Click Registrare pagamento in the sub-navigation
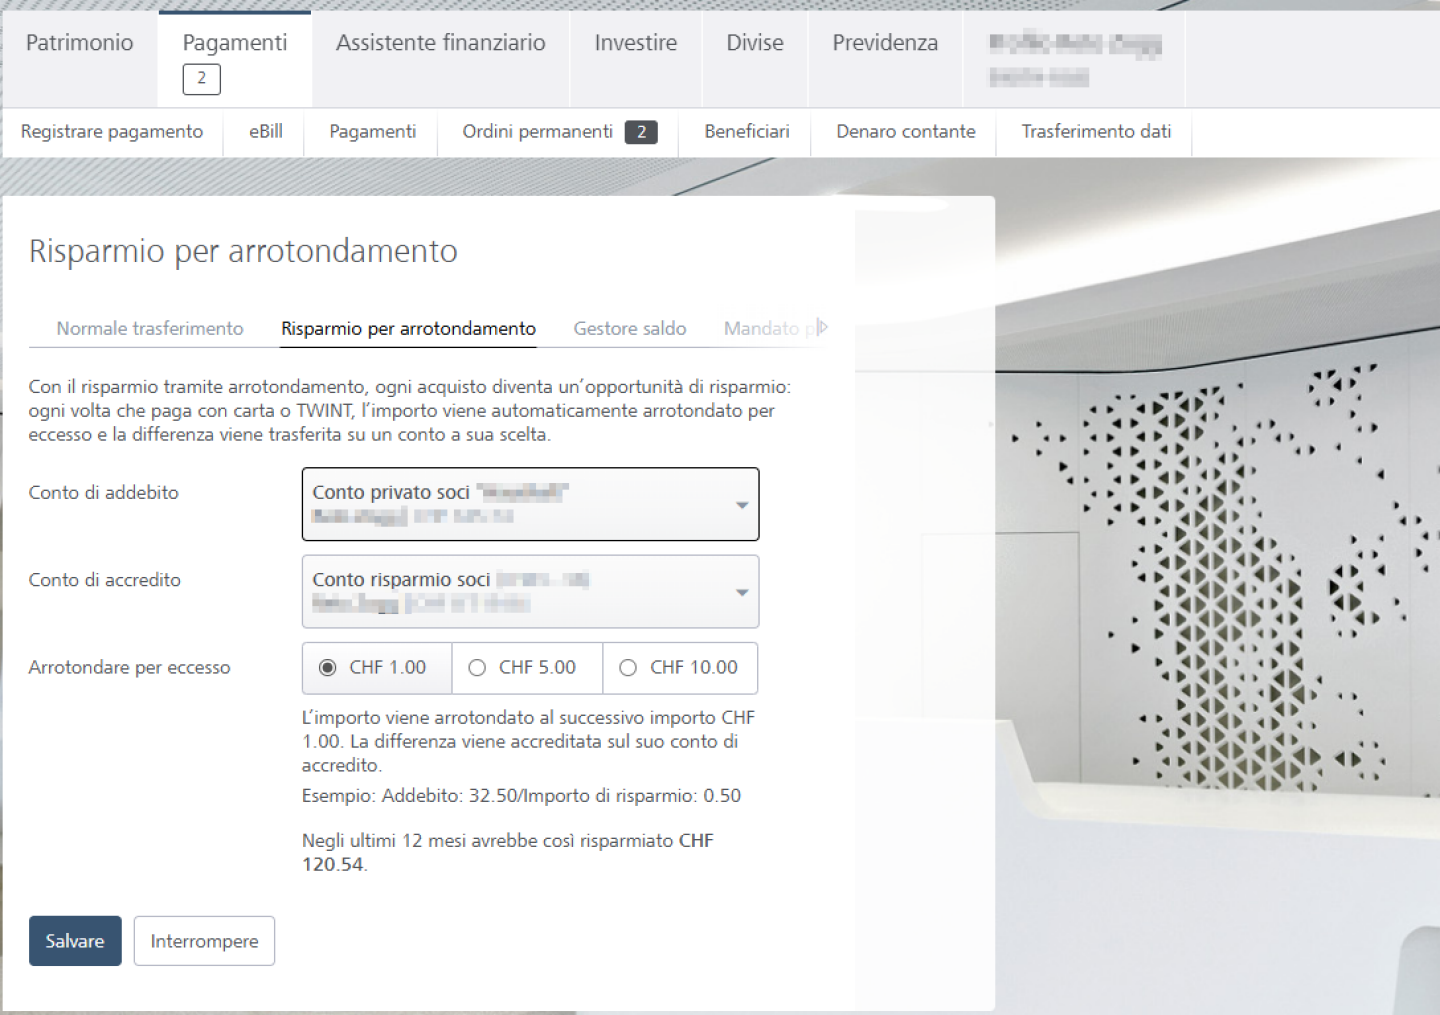 coord(112,131)
